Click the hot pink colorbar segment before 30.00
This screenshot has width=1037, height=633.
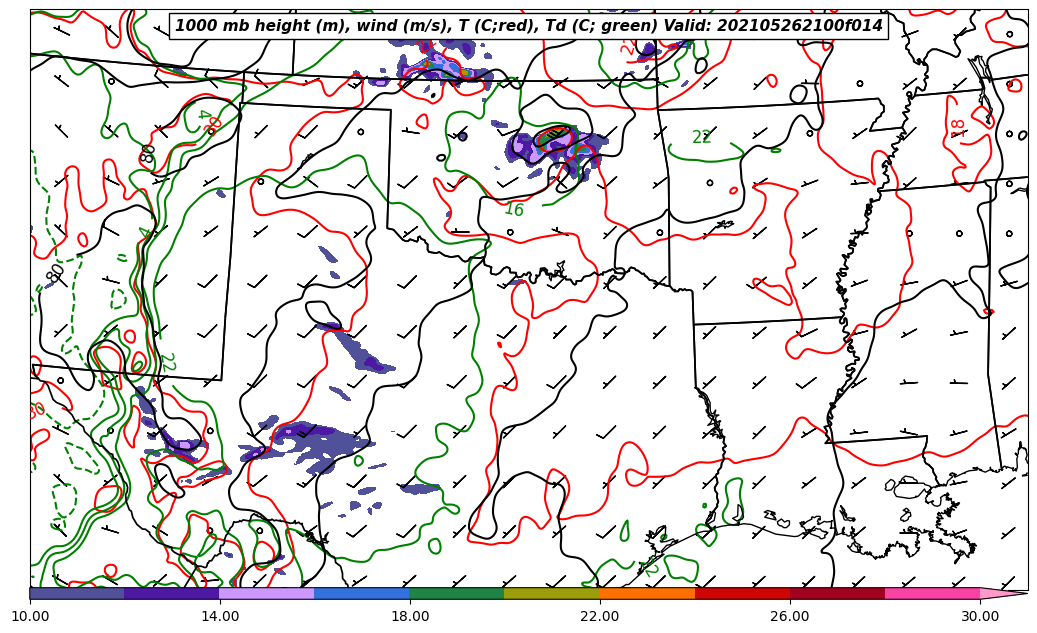933,593
